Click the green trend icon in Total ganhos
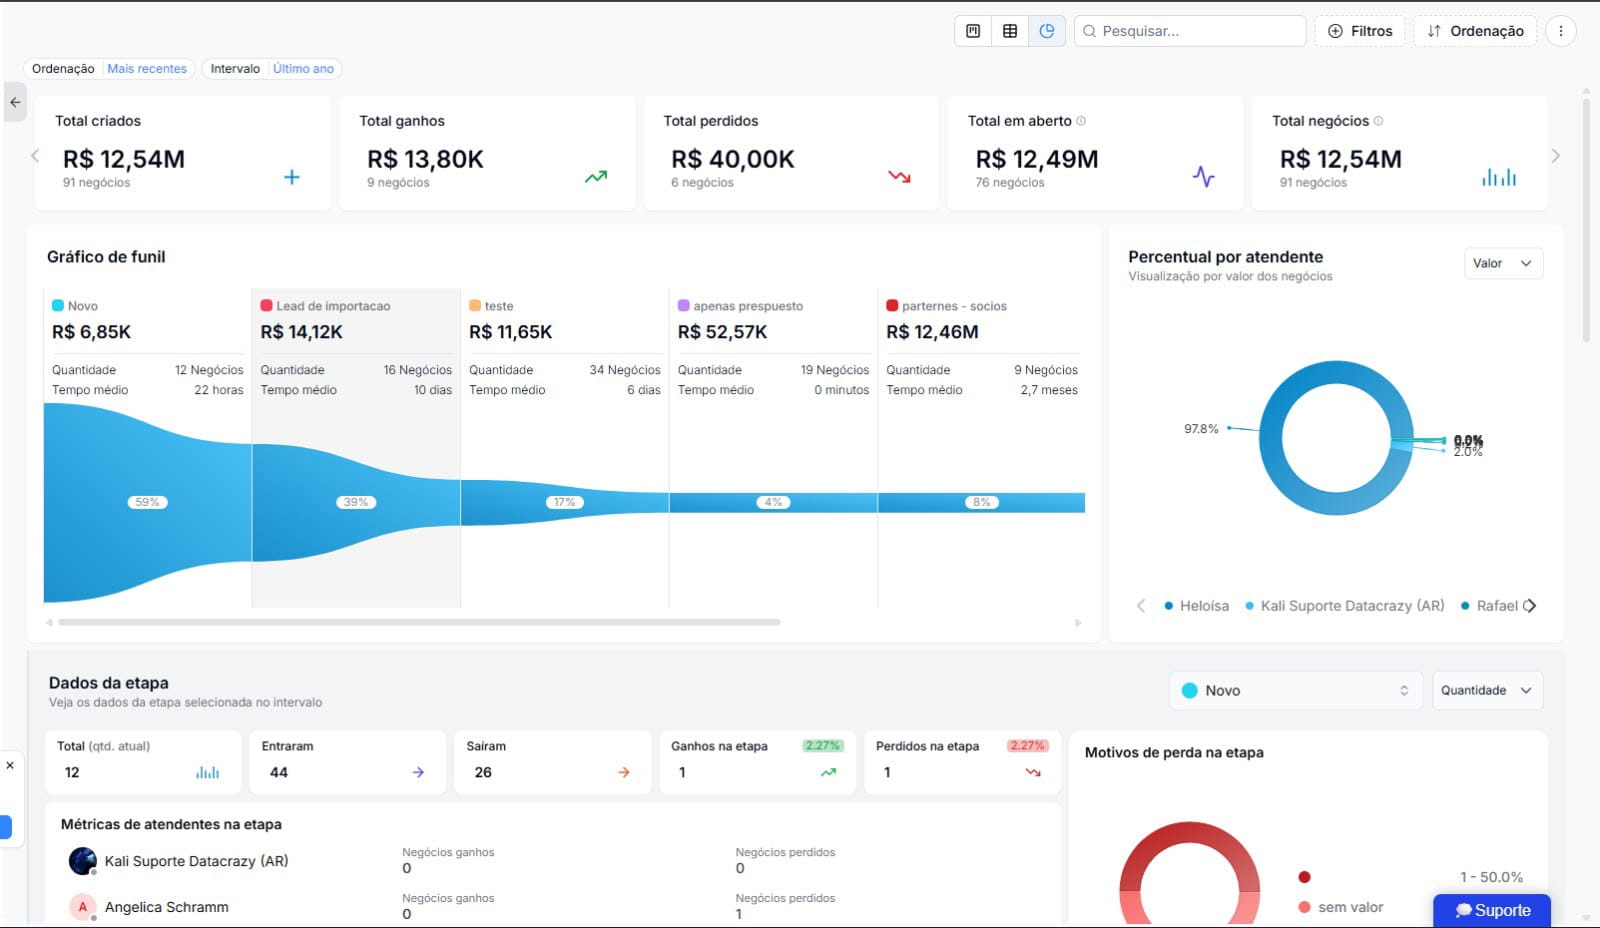 click(596, 177)
